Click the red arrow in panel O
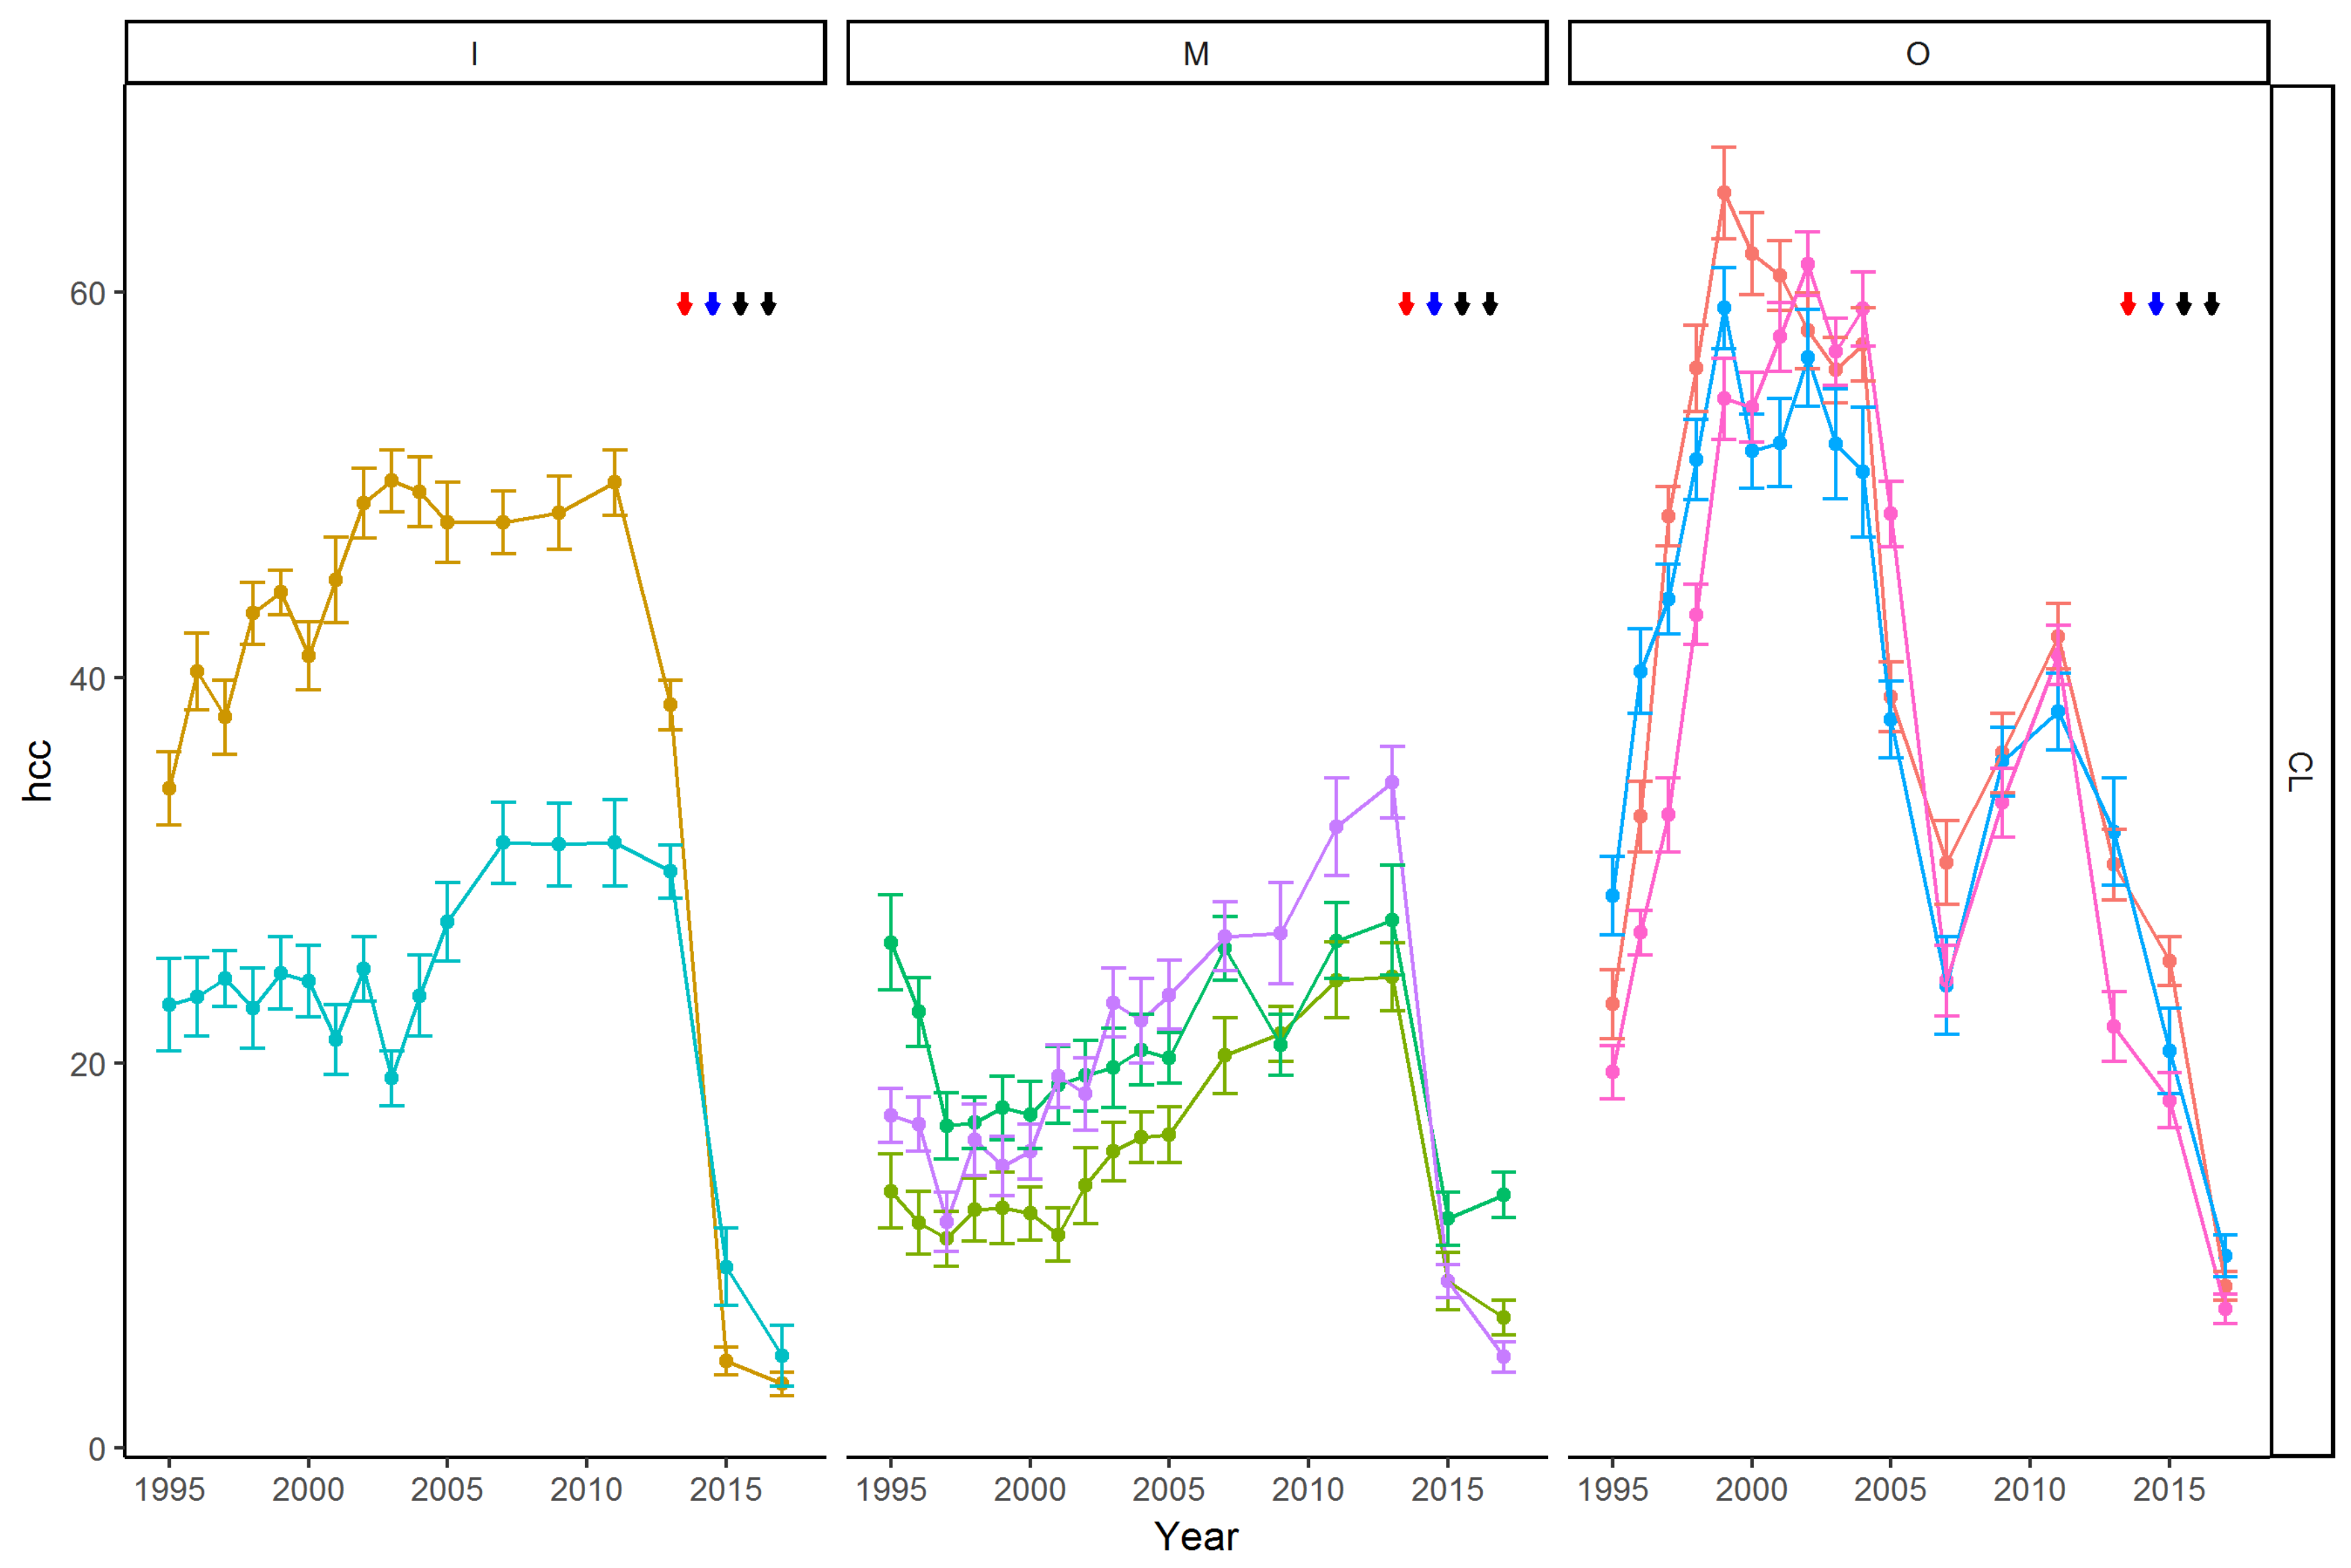 click(x=2128, y=304)
